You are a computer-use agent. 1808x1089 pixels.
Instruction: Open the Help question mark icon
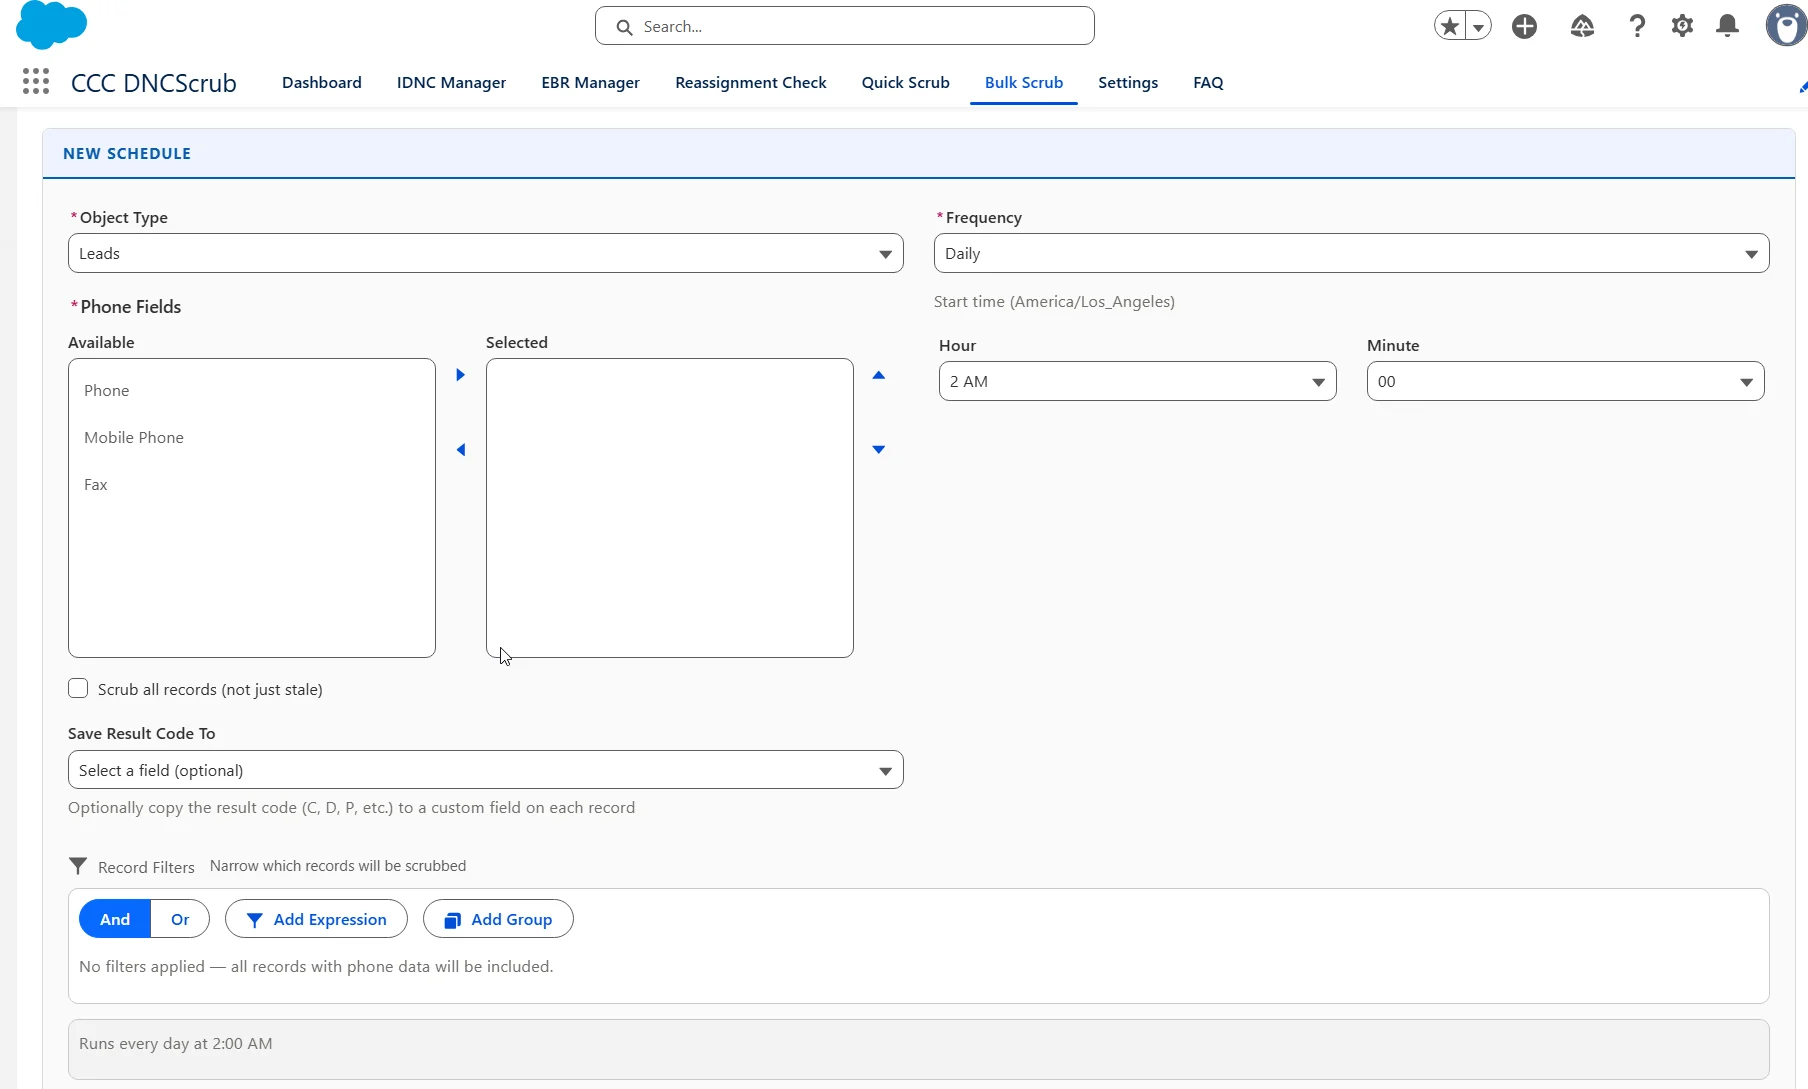click(1637, 26)
